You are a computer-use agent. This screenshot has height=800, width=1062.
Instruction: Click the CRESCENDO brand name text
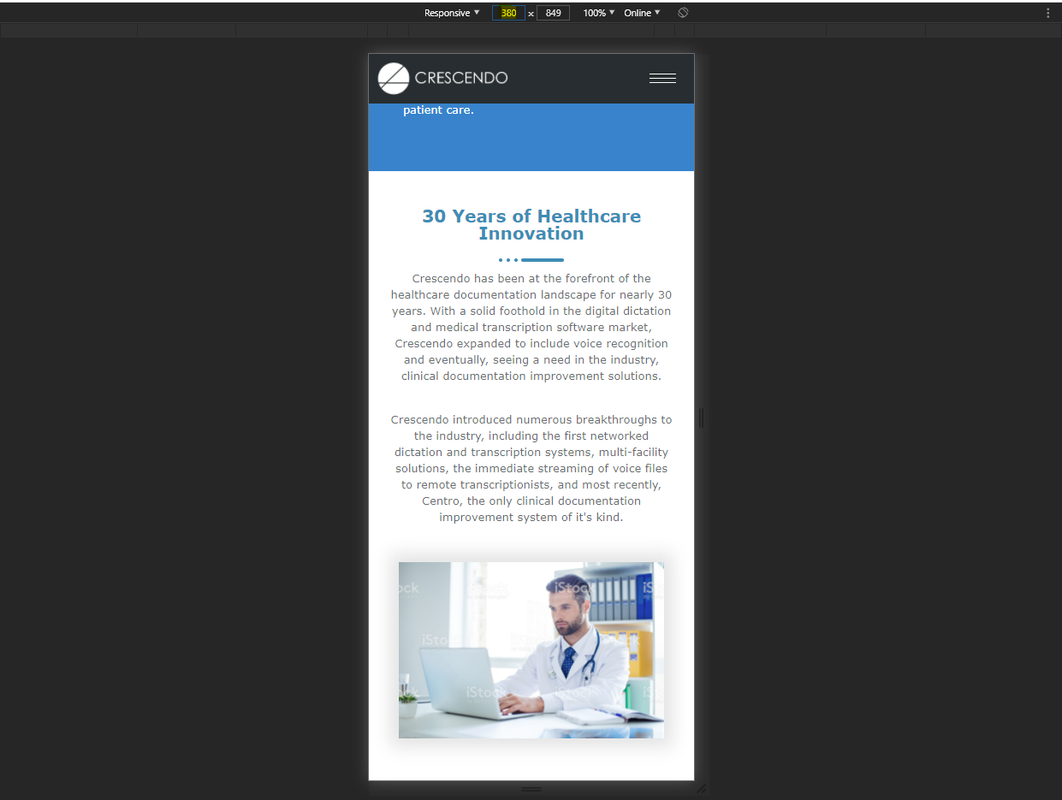461,78
